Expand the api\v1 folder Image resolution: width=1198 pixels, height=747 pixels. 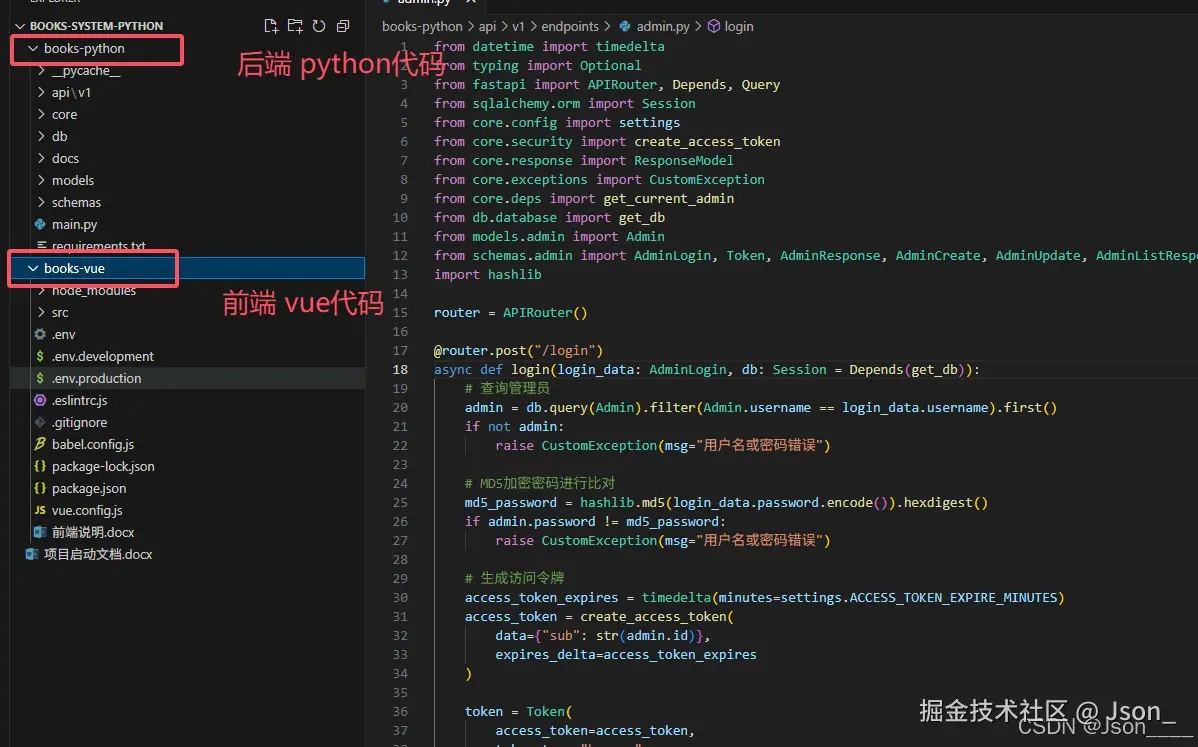point(41,92)
